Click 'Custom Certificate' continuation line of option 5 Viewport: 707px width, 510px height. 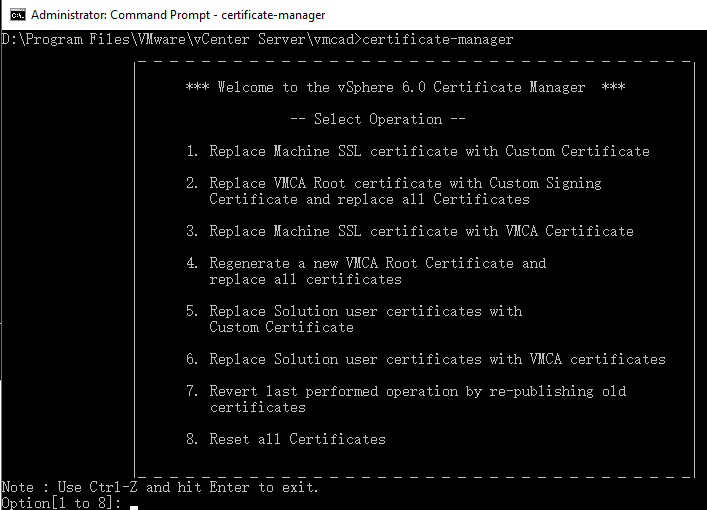pos(281,327)
